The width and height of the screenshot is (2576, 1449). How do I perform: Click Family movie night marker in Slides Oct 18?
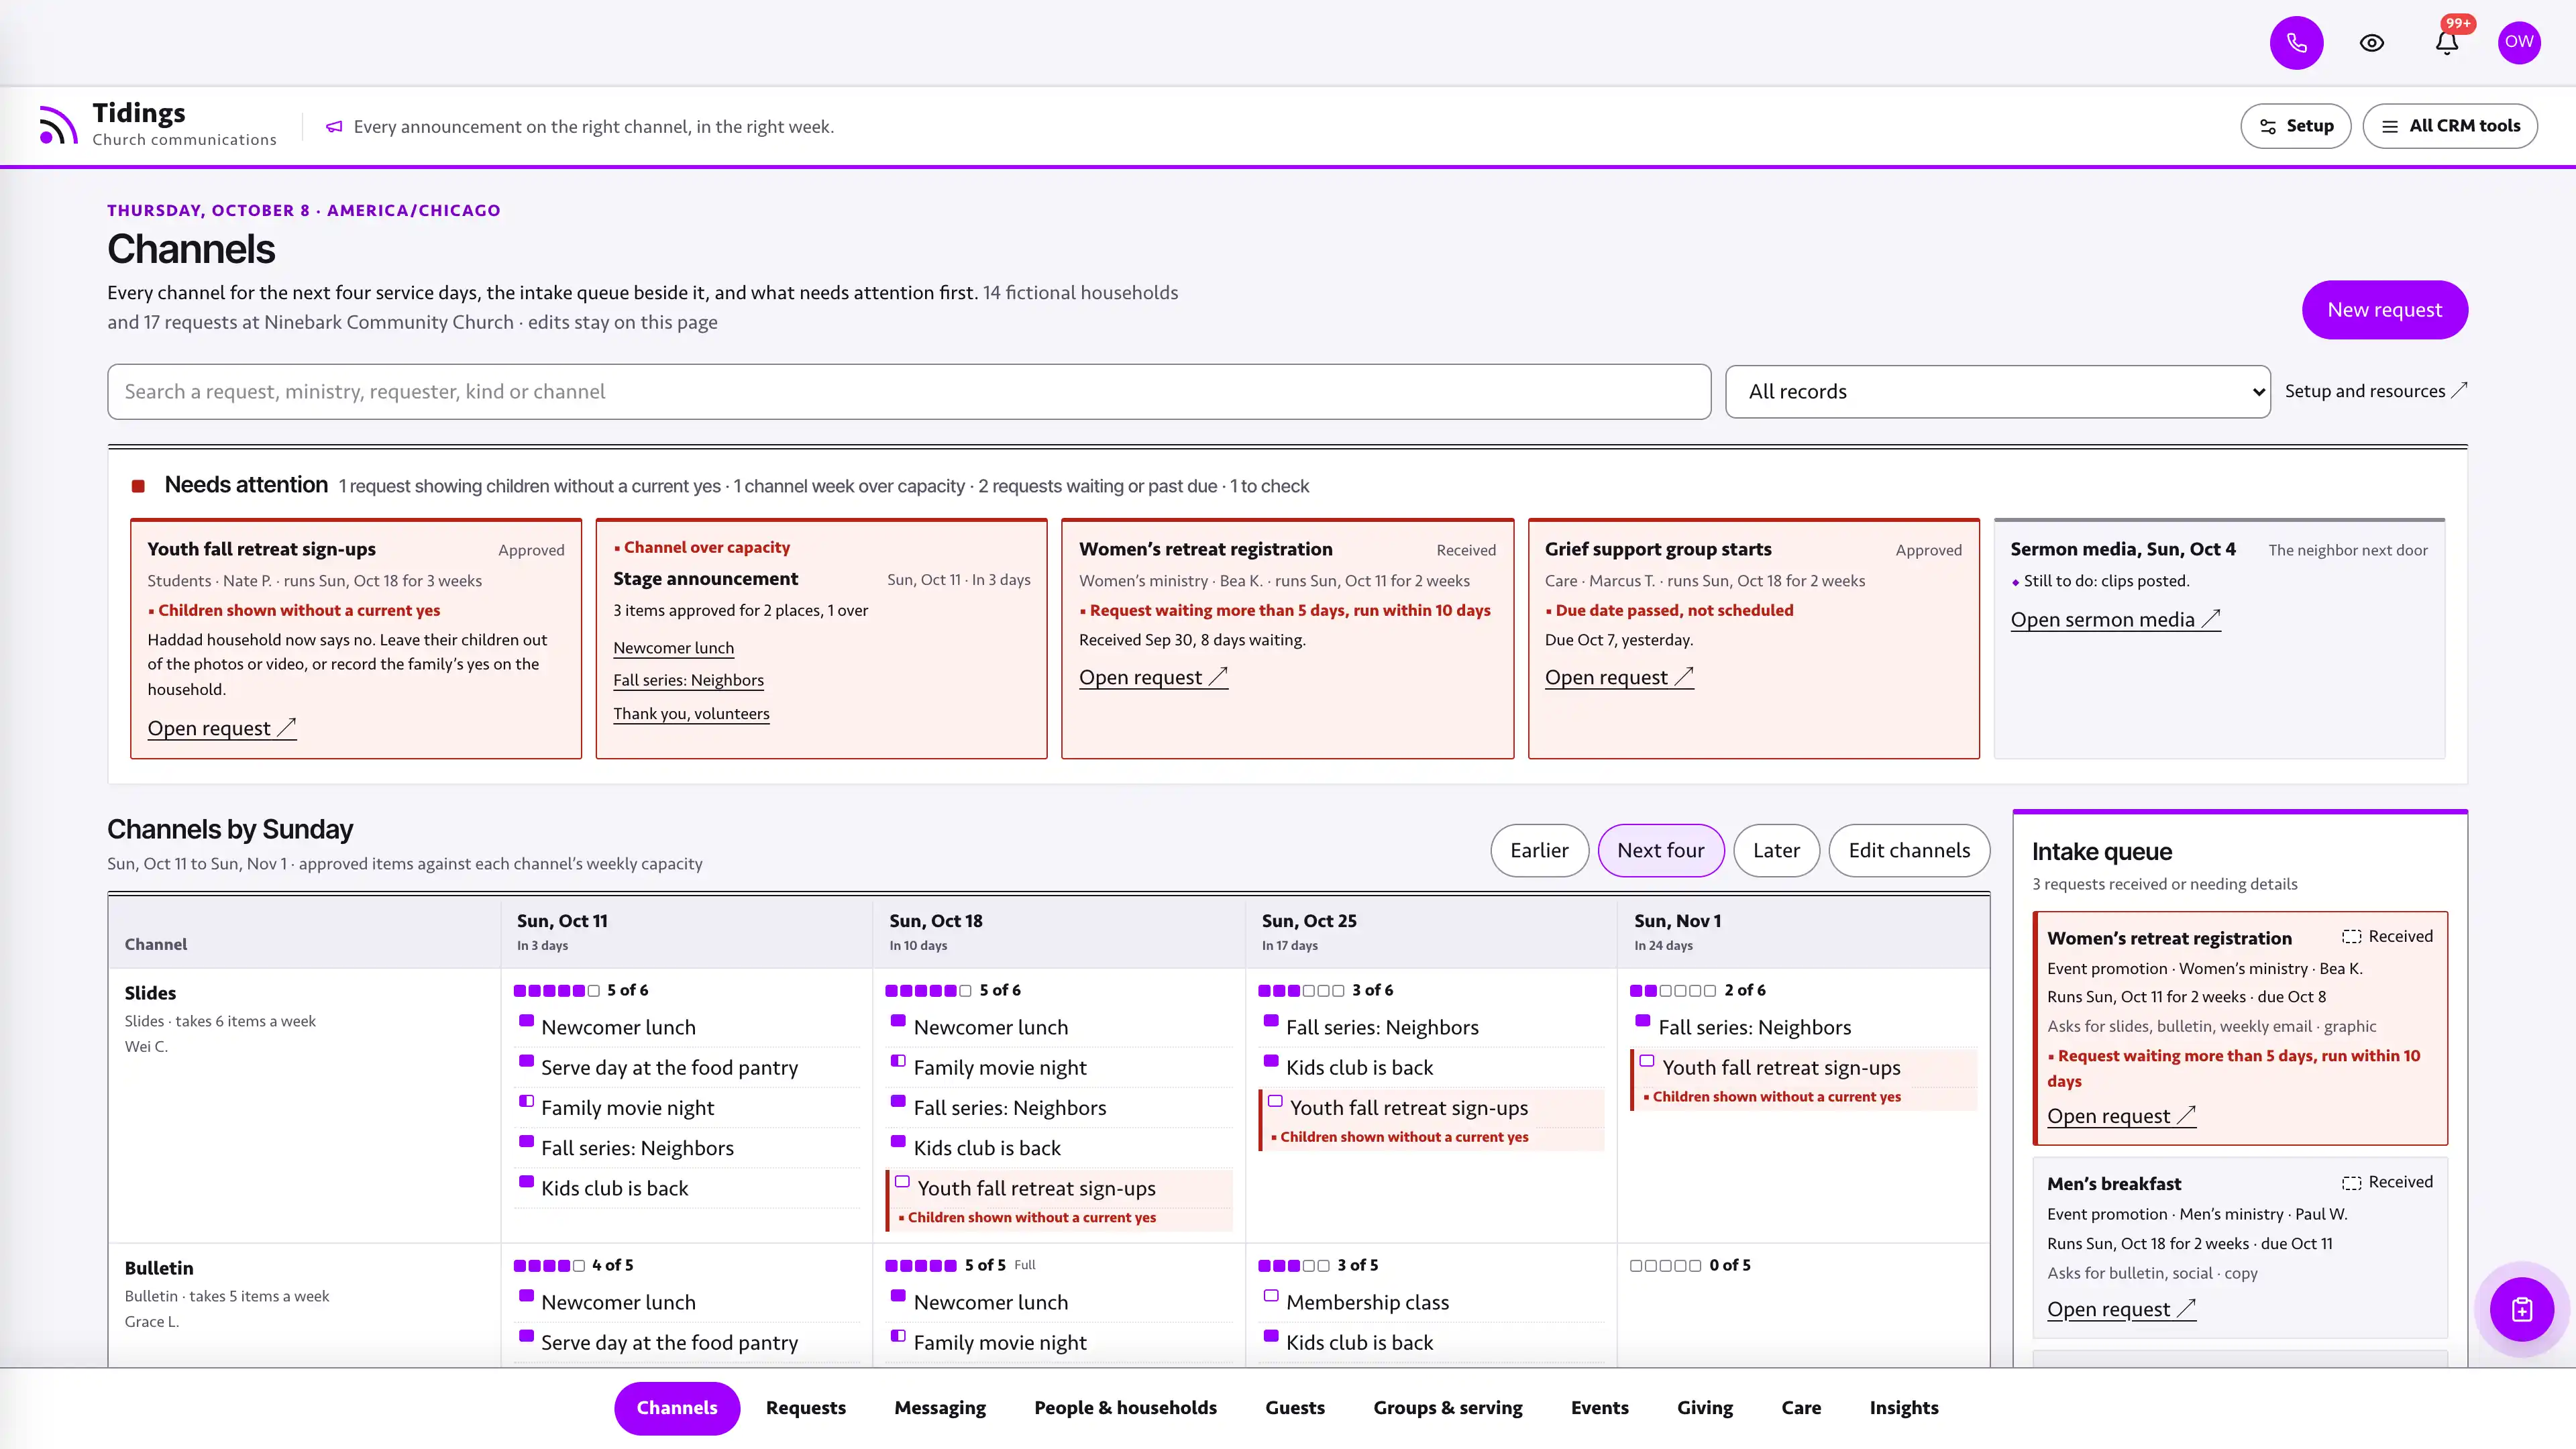(898, 1061)
